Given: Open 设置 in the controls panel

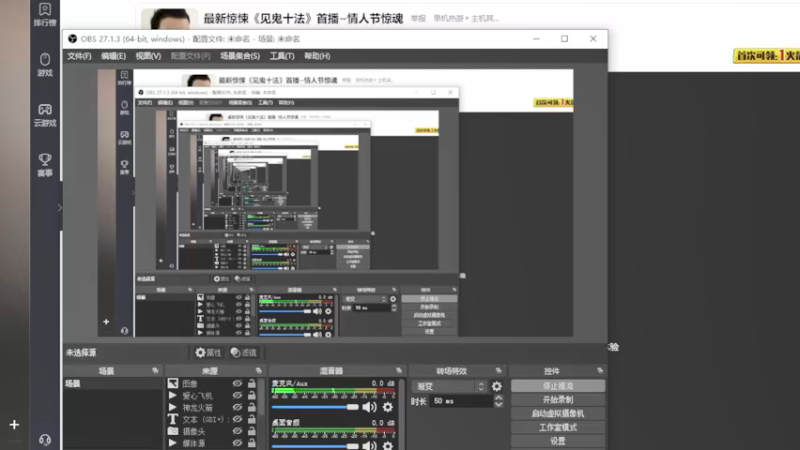Looking at the screenshot, I should 558,441.
